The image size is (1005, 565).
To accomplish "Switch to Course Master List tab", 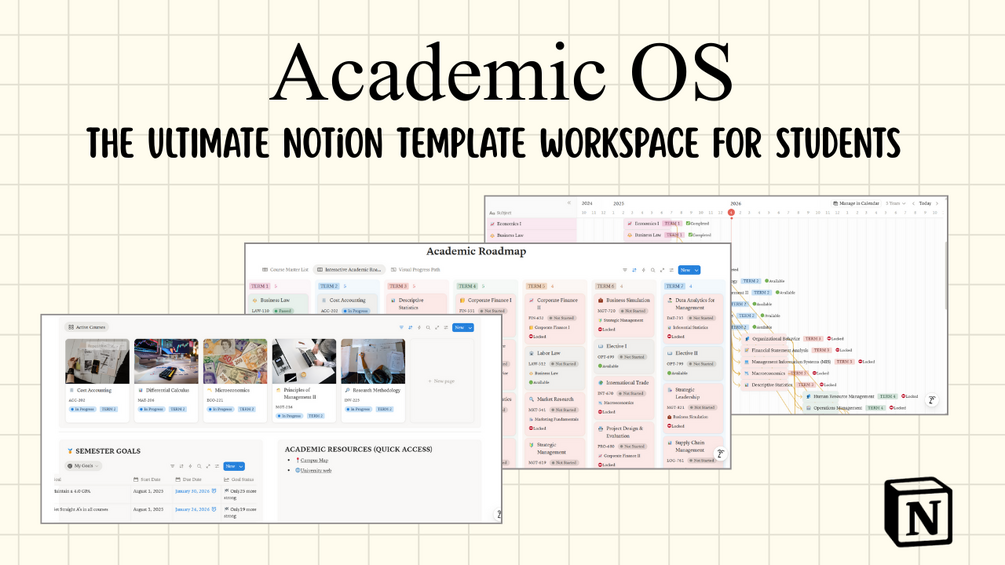I will coord(285,270).
